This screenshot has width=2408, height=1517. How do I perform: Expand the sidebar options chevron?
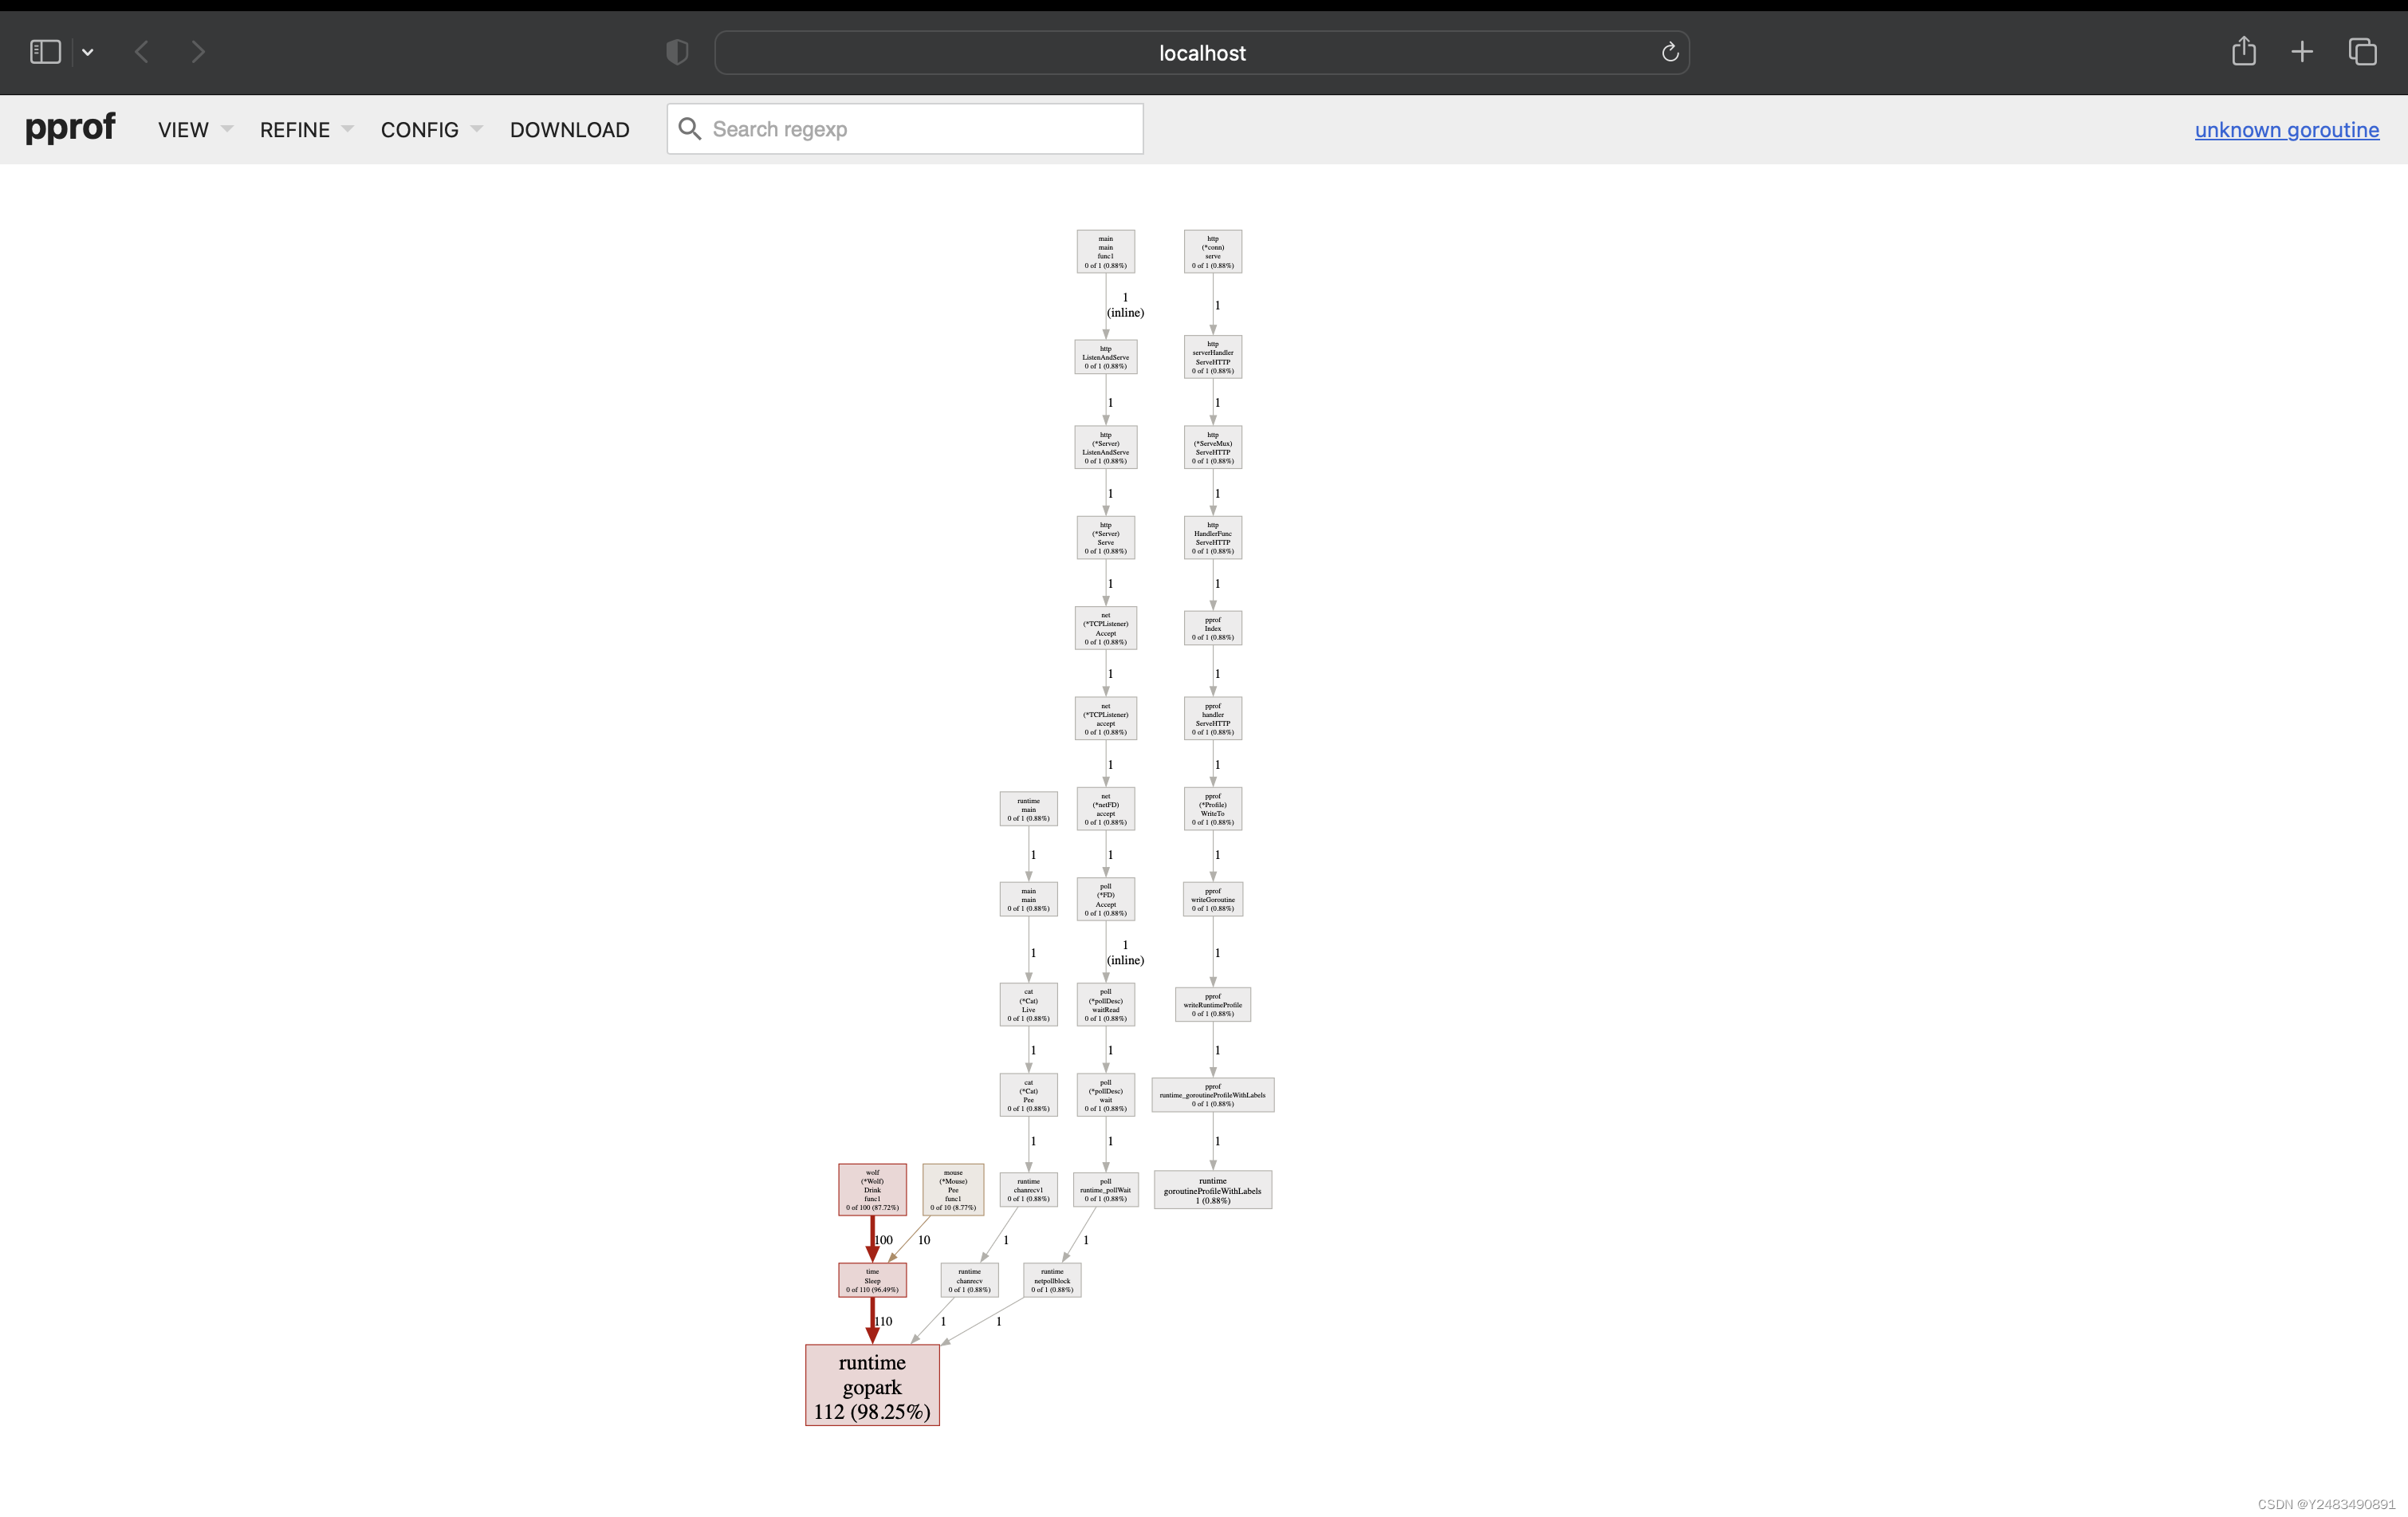88,52
